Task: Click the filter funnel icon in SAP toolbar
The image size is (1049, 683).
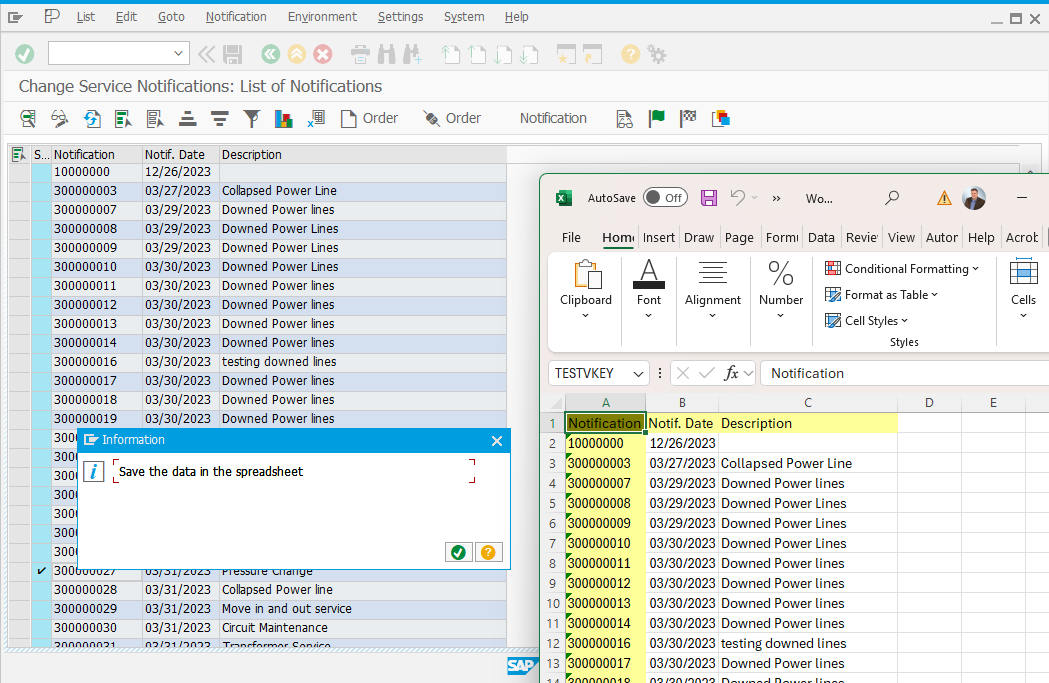Action: point(252,118)
